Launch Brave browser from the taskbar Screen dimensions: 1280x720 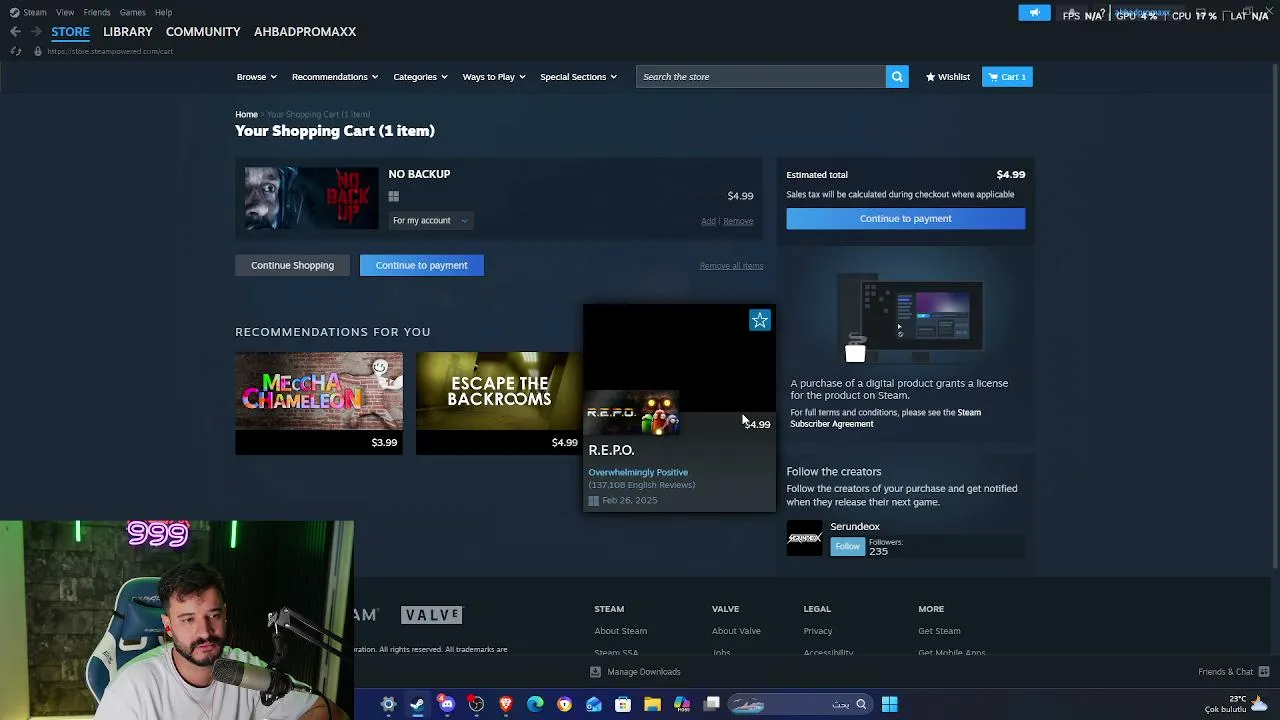click(505, 704)
